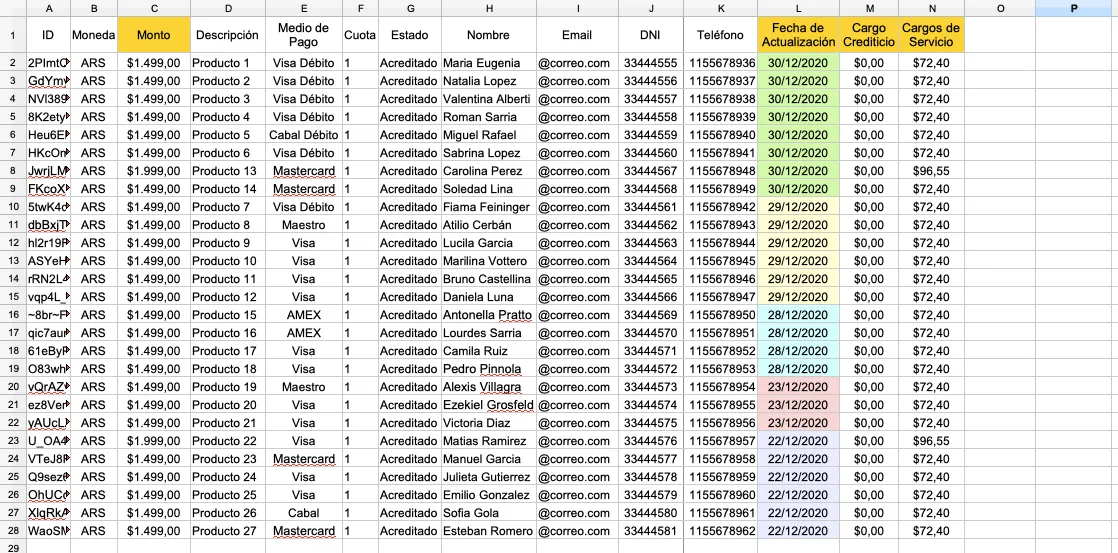Select row 8 header number
This screenshot has width=1118, height=553.
[13, 171]
